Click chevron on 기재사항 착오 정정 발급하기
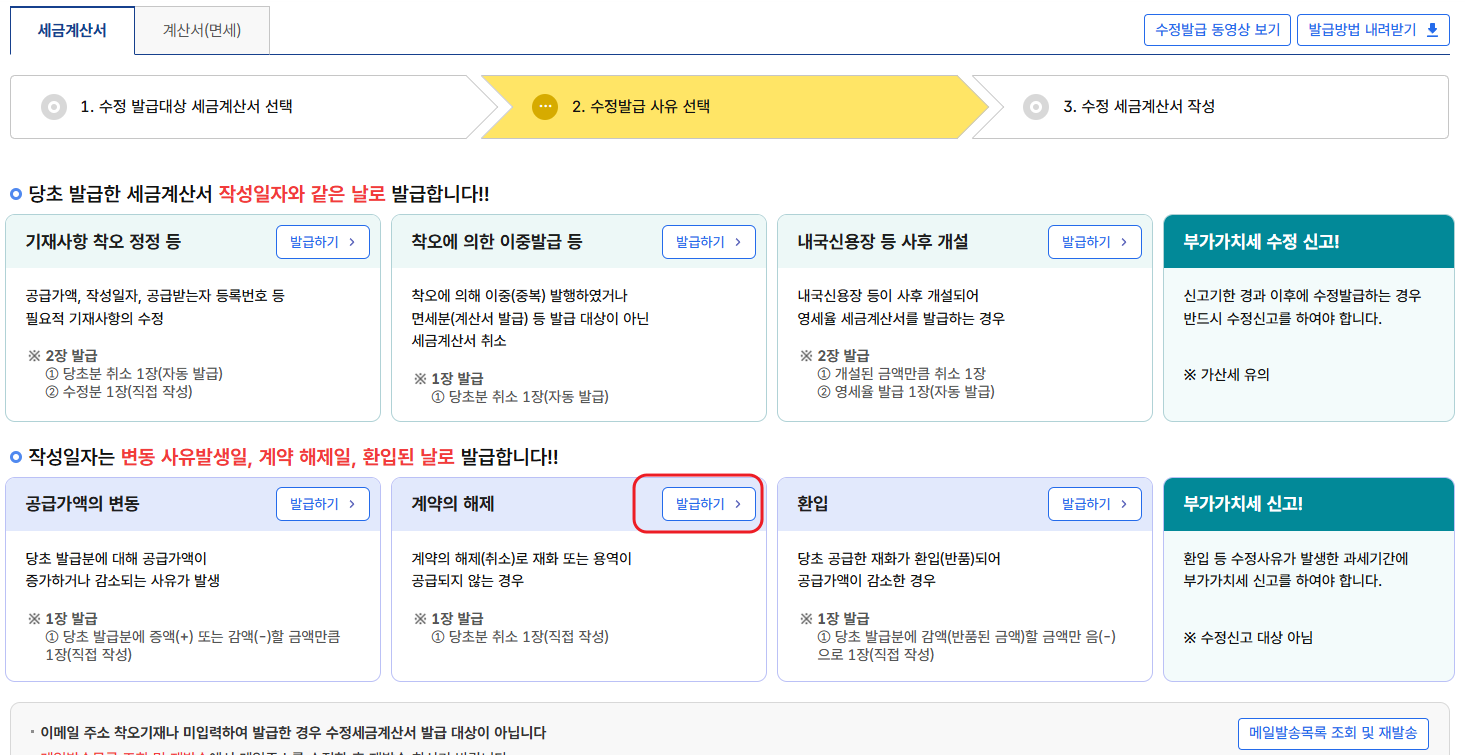 [351, 241]
